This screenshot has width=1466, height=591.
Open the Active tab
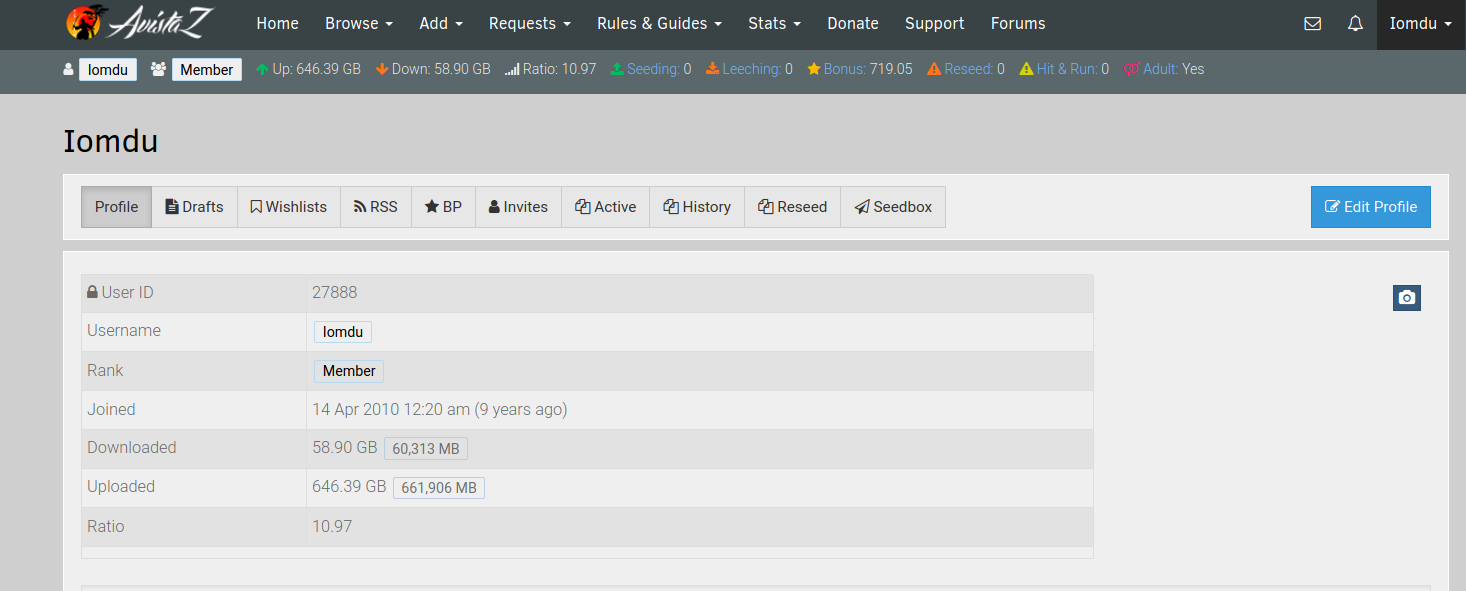606,207
